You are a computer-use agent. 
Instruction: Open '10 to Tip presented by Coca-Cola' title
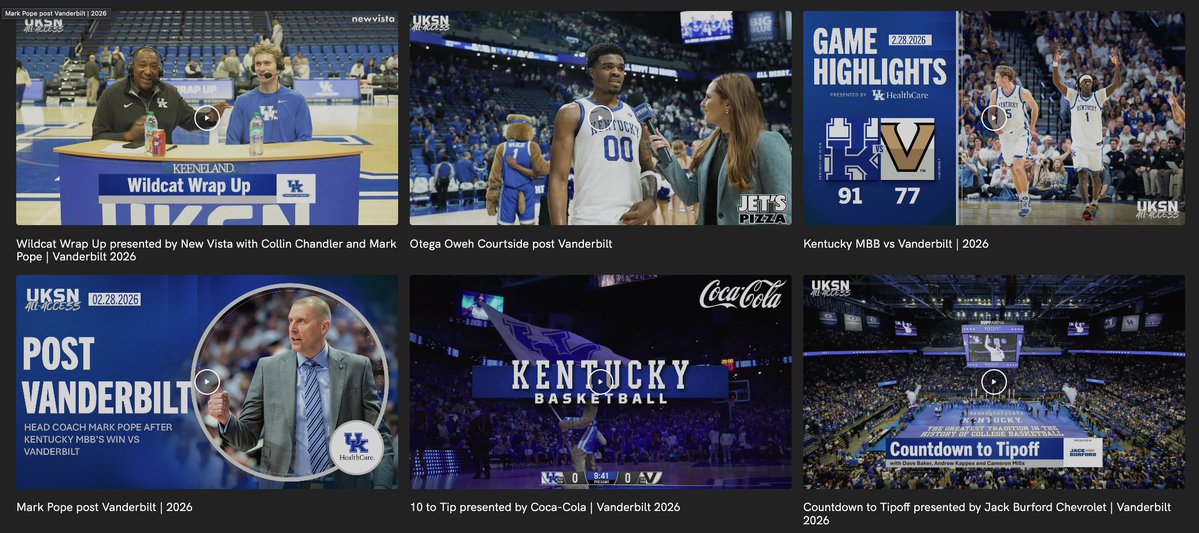pyautogui.click(x=544, y=507)
